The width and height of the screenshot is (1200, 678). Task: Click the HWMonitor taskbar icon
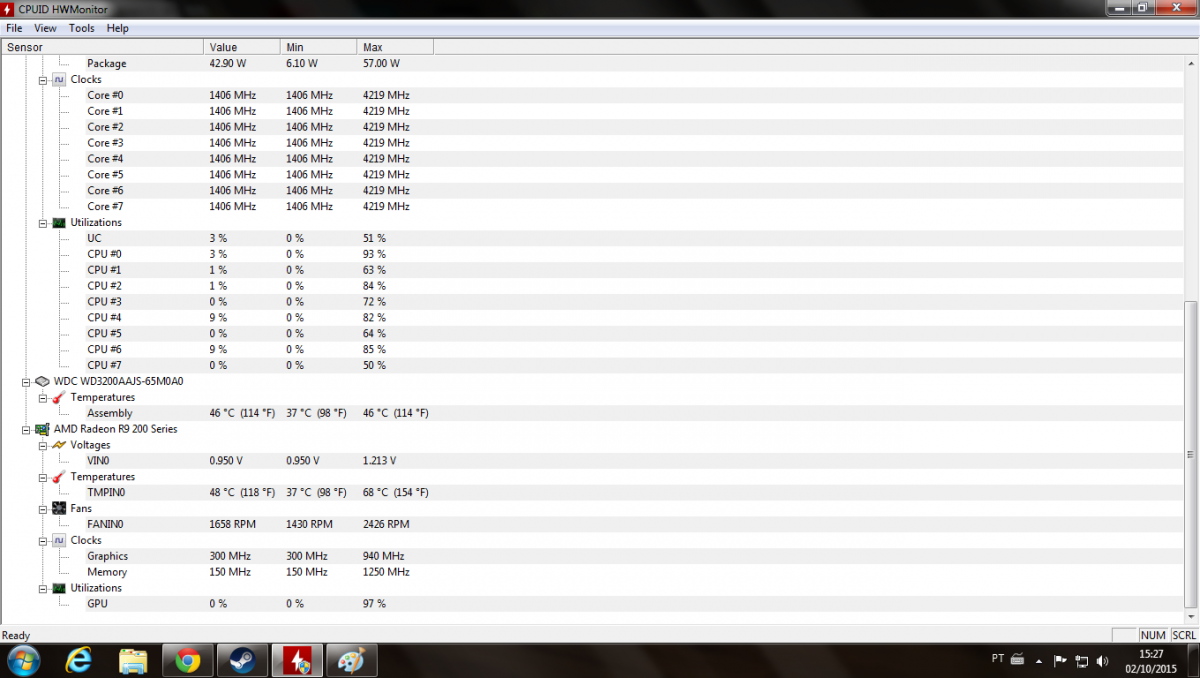point(296,661)
